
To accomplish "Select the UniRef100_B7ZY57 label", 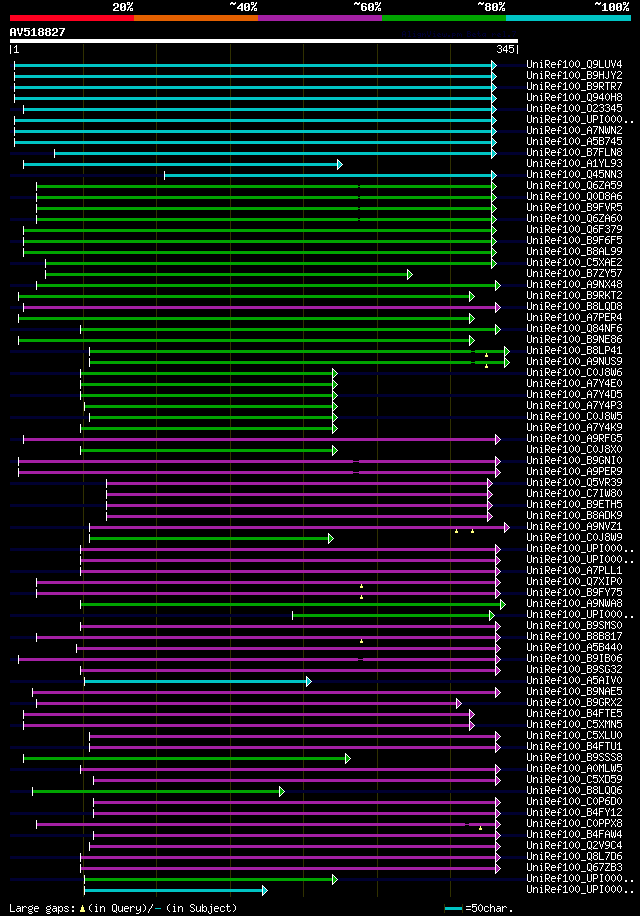I will 574,273.
